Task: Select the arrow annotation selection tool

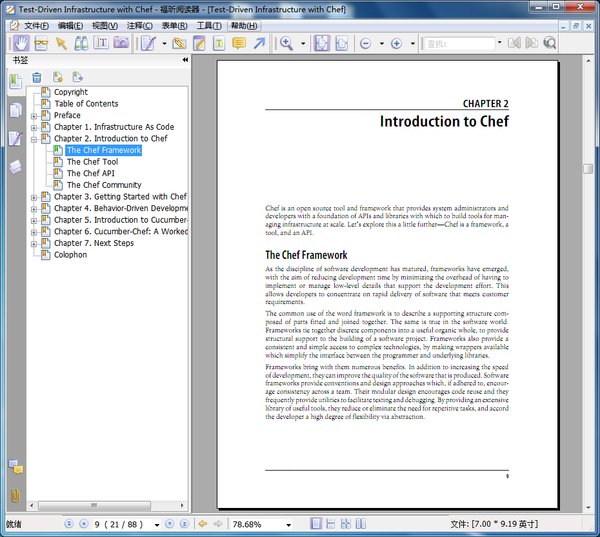Action: [x=61, y=43]
